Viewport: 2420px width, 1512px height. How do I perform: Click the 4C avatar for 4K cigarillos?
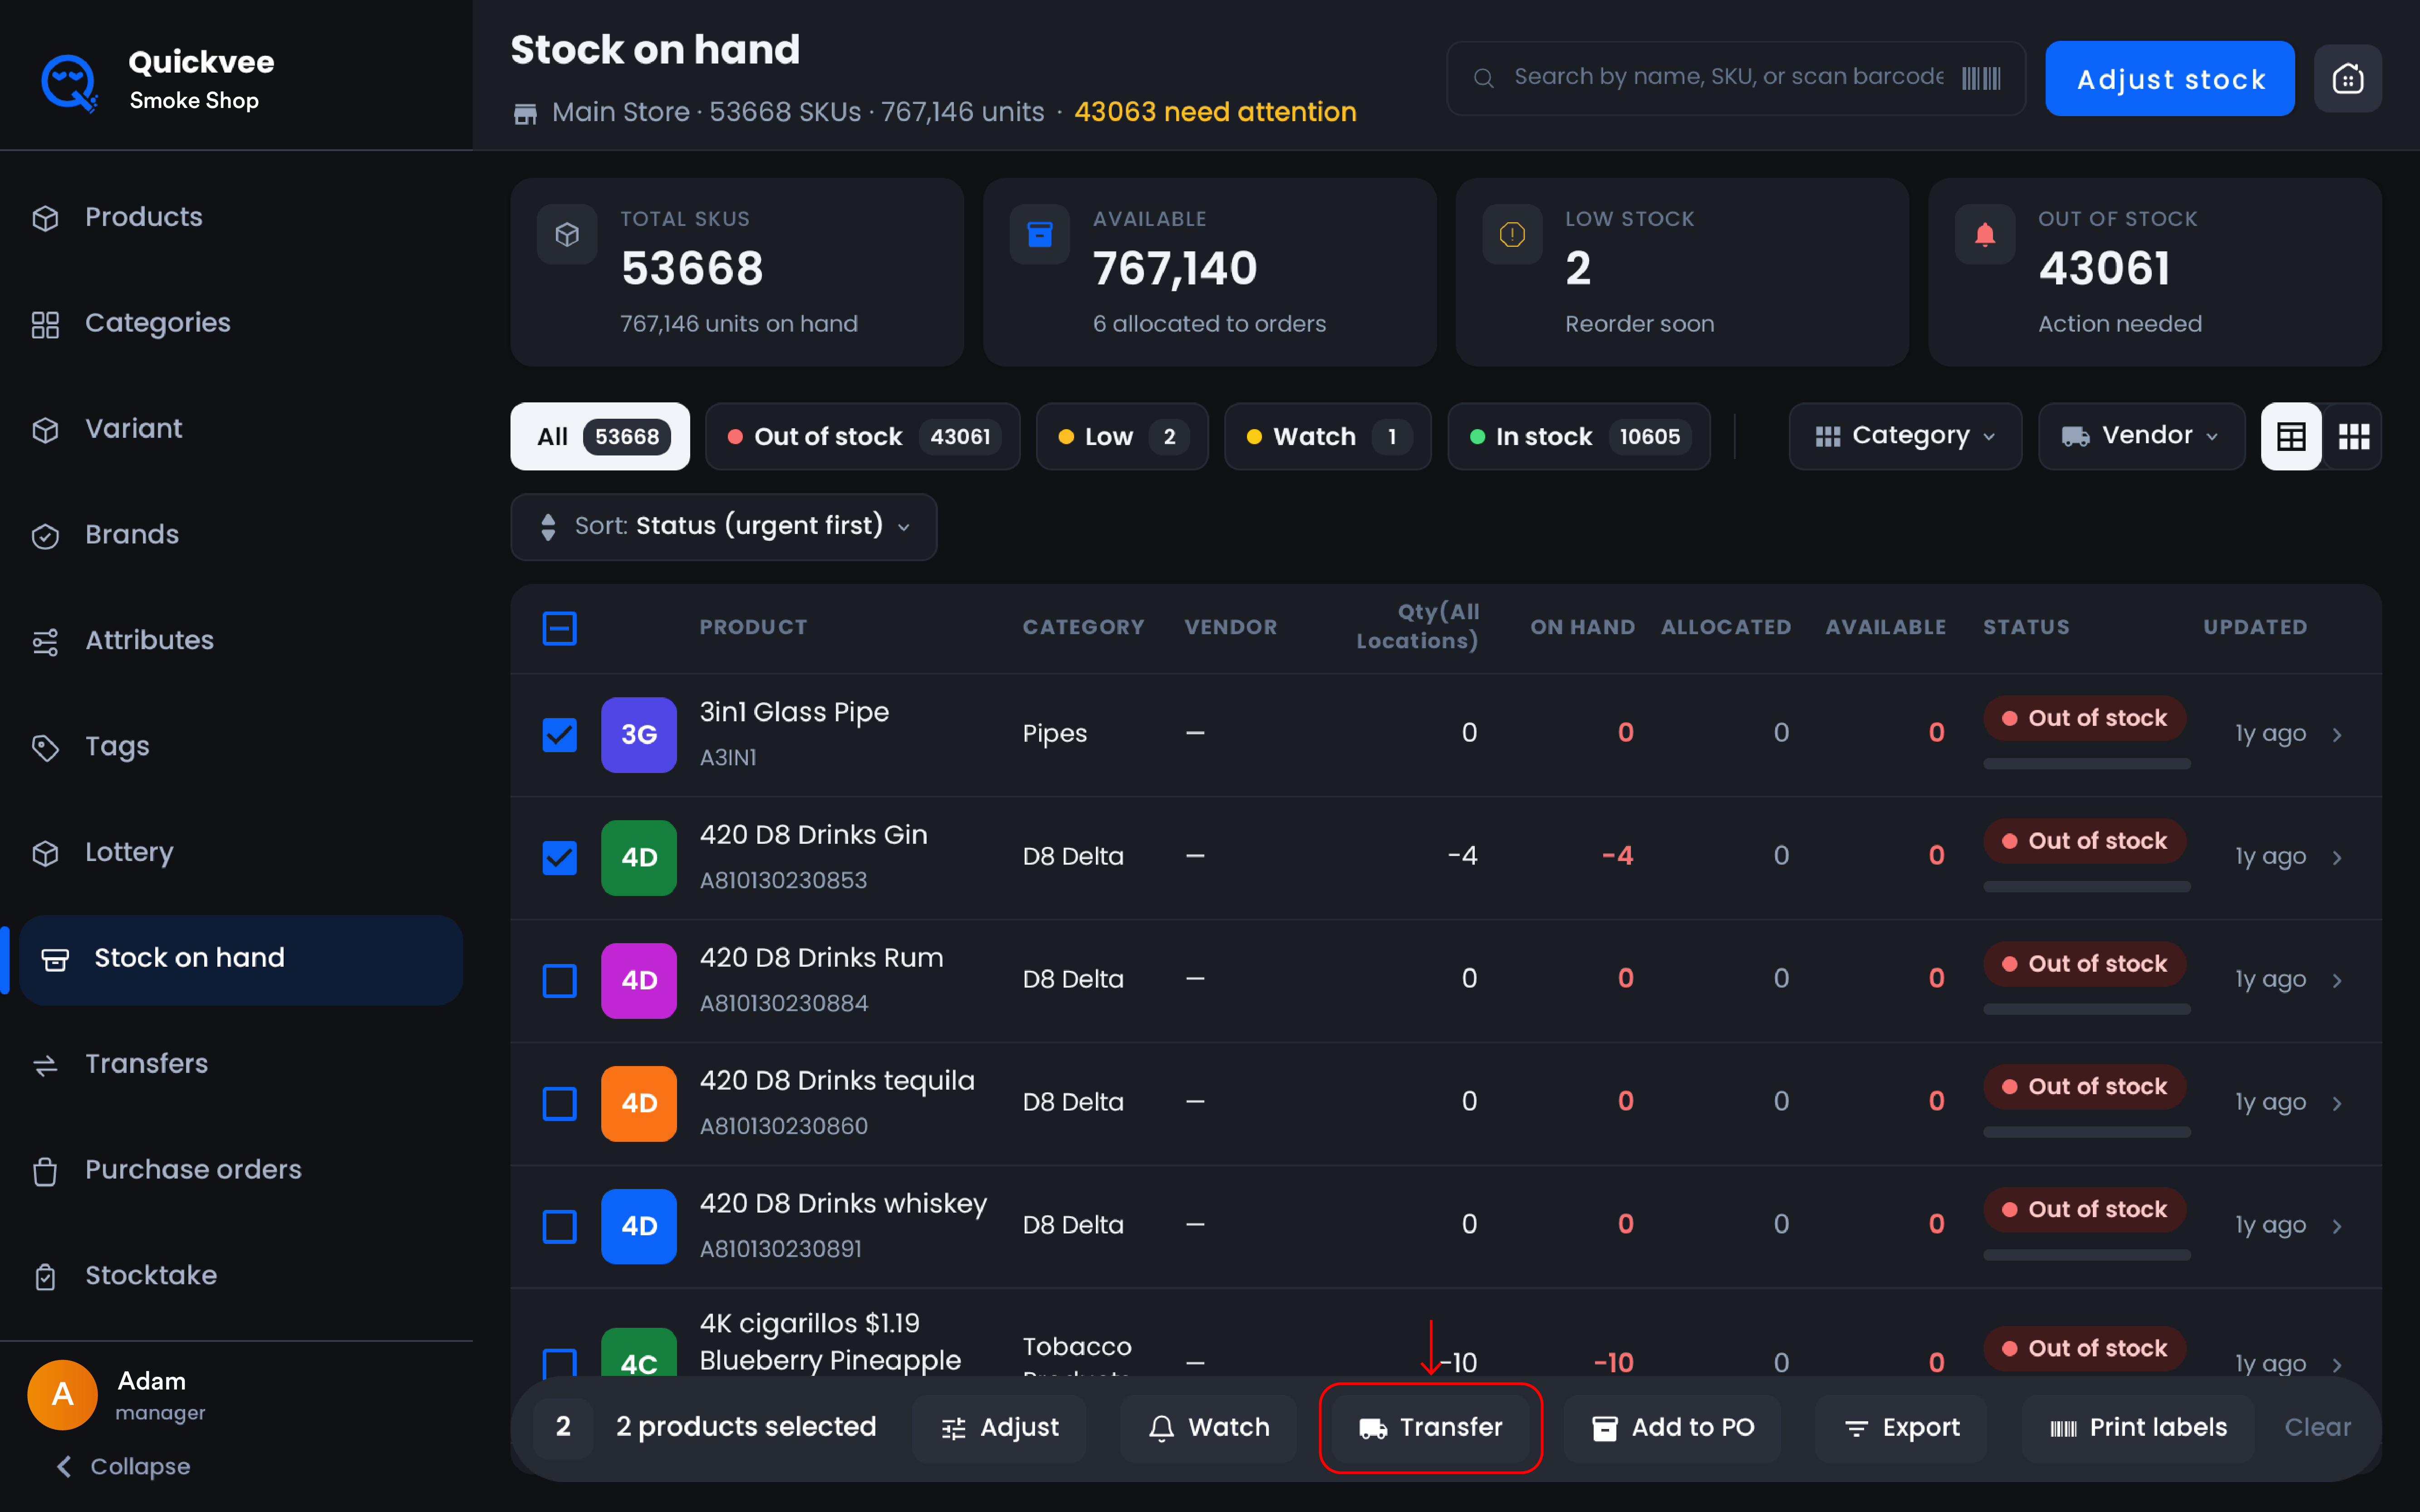click(x=639, y=1352)
